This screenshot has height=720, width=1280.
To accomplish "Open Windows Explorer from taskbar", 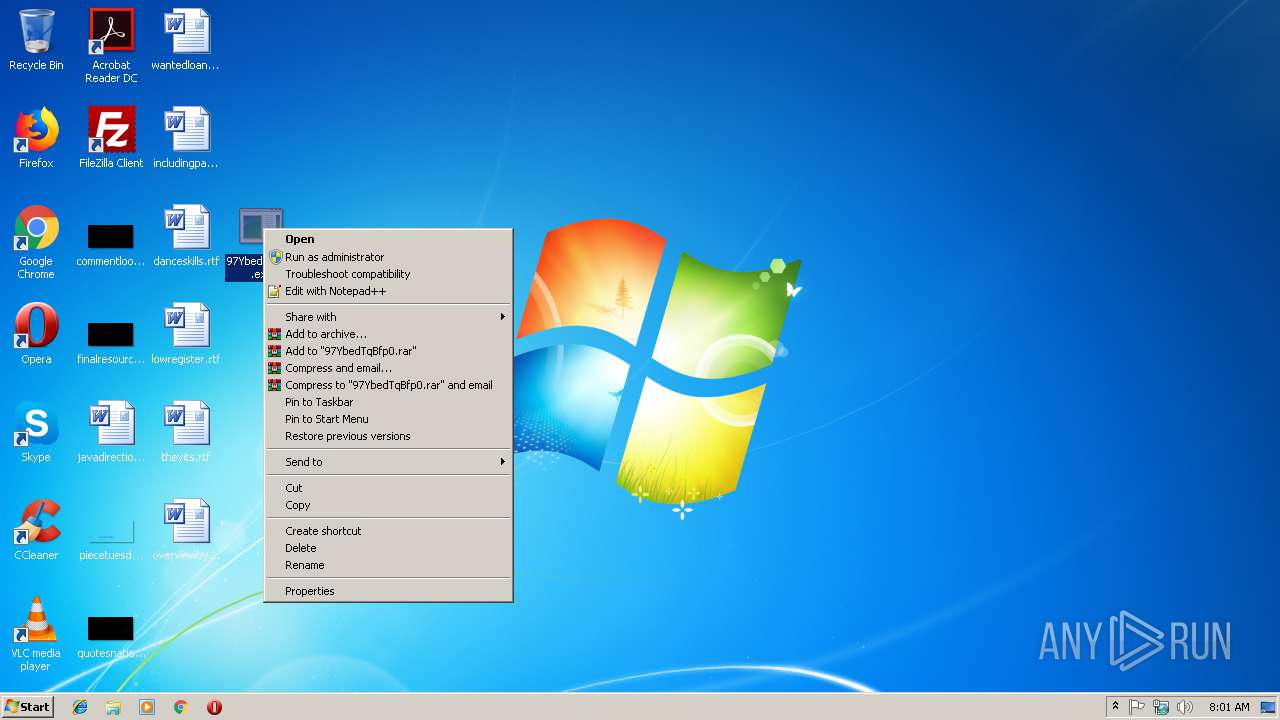I will pyautogui.click(x=113, y=707).
